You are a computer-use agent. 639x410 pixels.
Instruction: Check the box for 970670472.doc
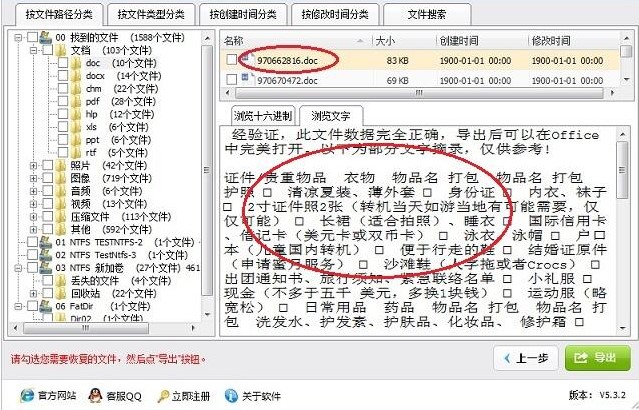click(231, 79)
